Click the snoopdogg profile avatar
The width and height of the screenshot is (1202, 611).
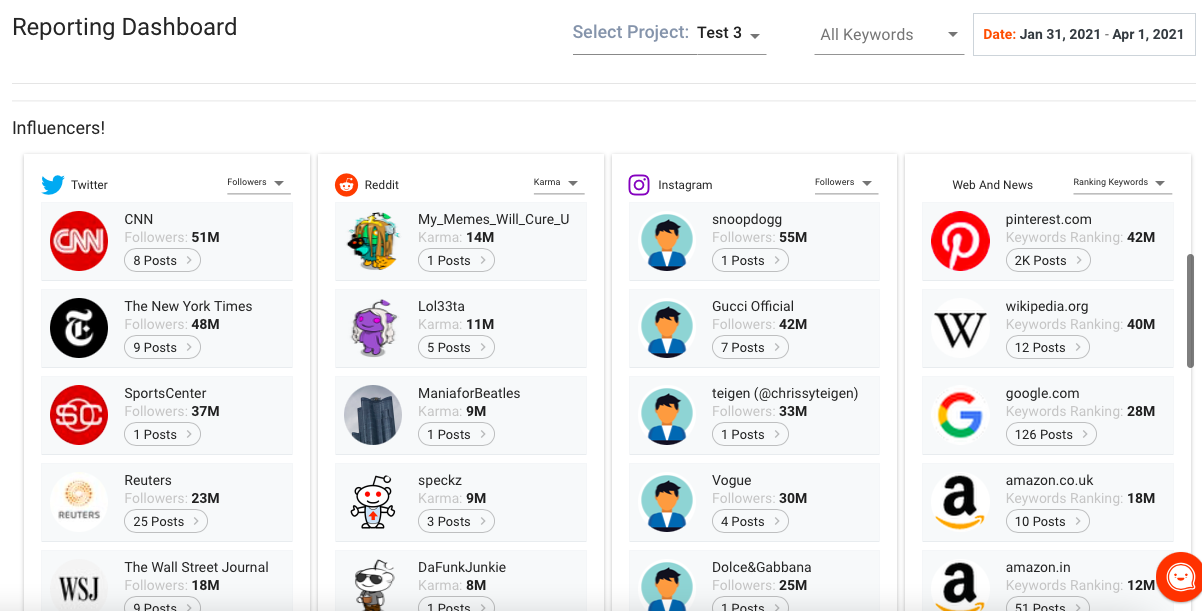coord(667,241)
